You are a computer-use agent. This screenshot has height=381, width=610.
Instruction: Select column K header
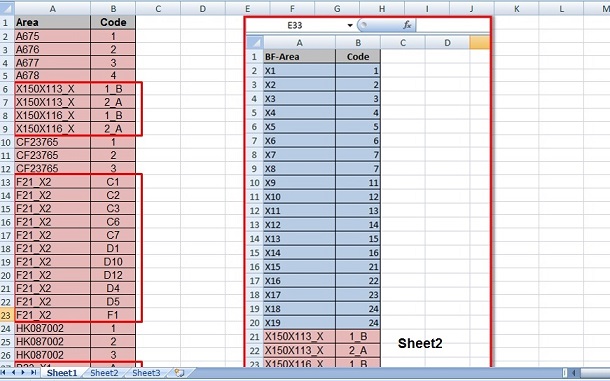(x=517, y=9)
